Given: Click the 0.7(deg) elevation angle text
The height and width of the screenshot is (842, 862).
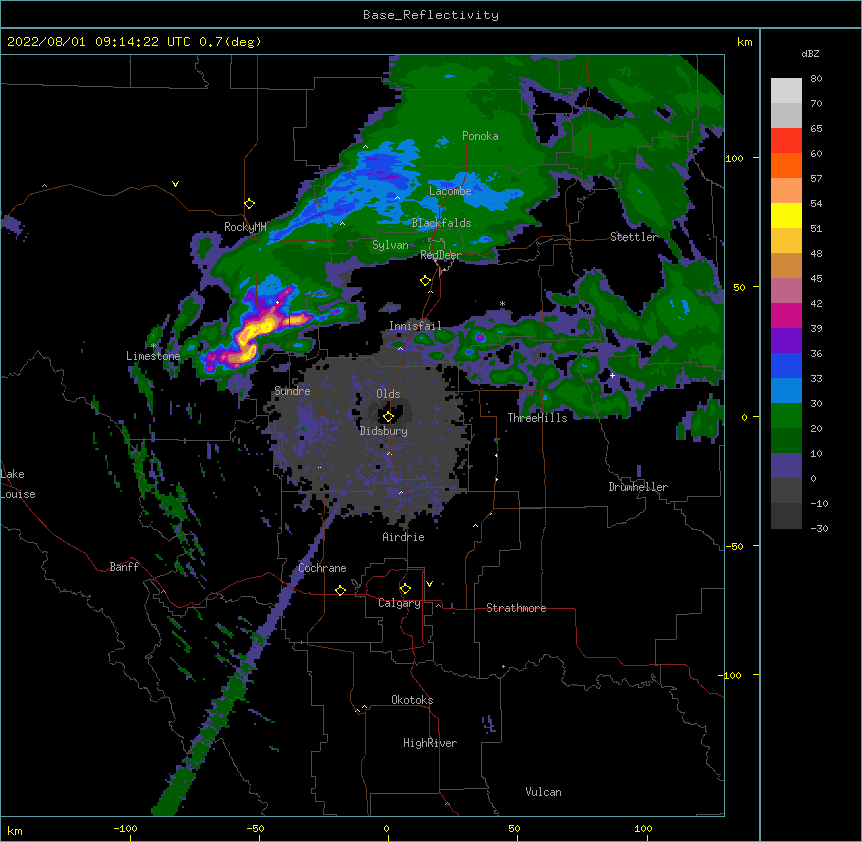Looking at the screenshot, I should pos(230,42).
